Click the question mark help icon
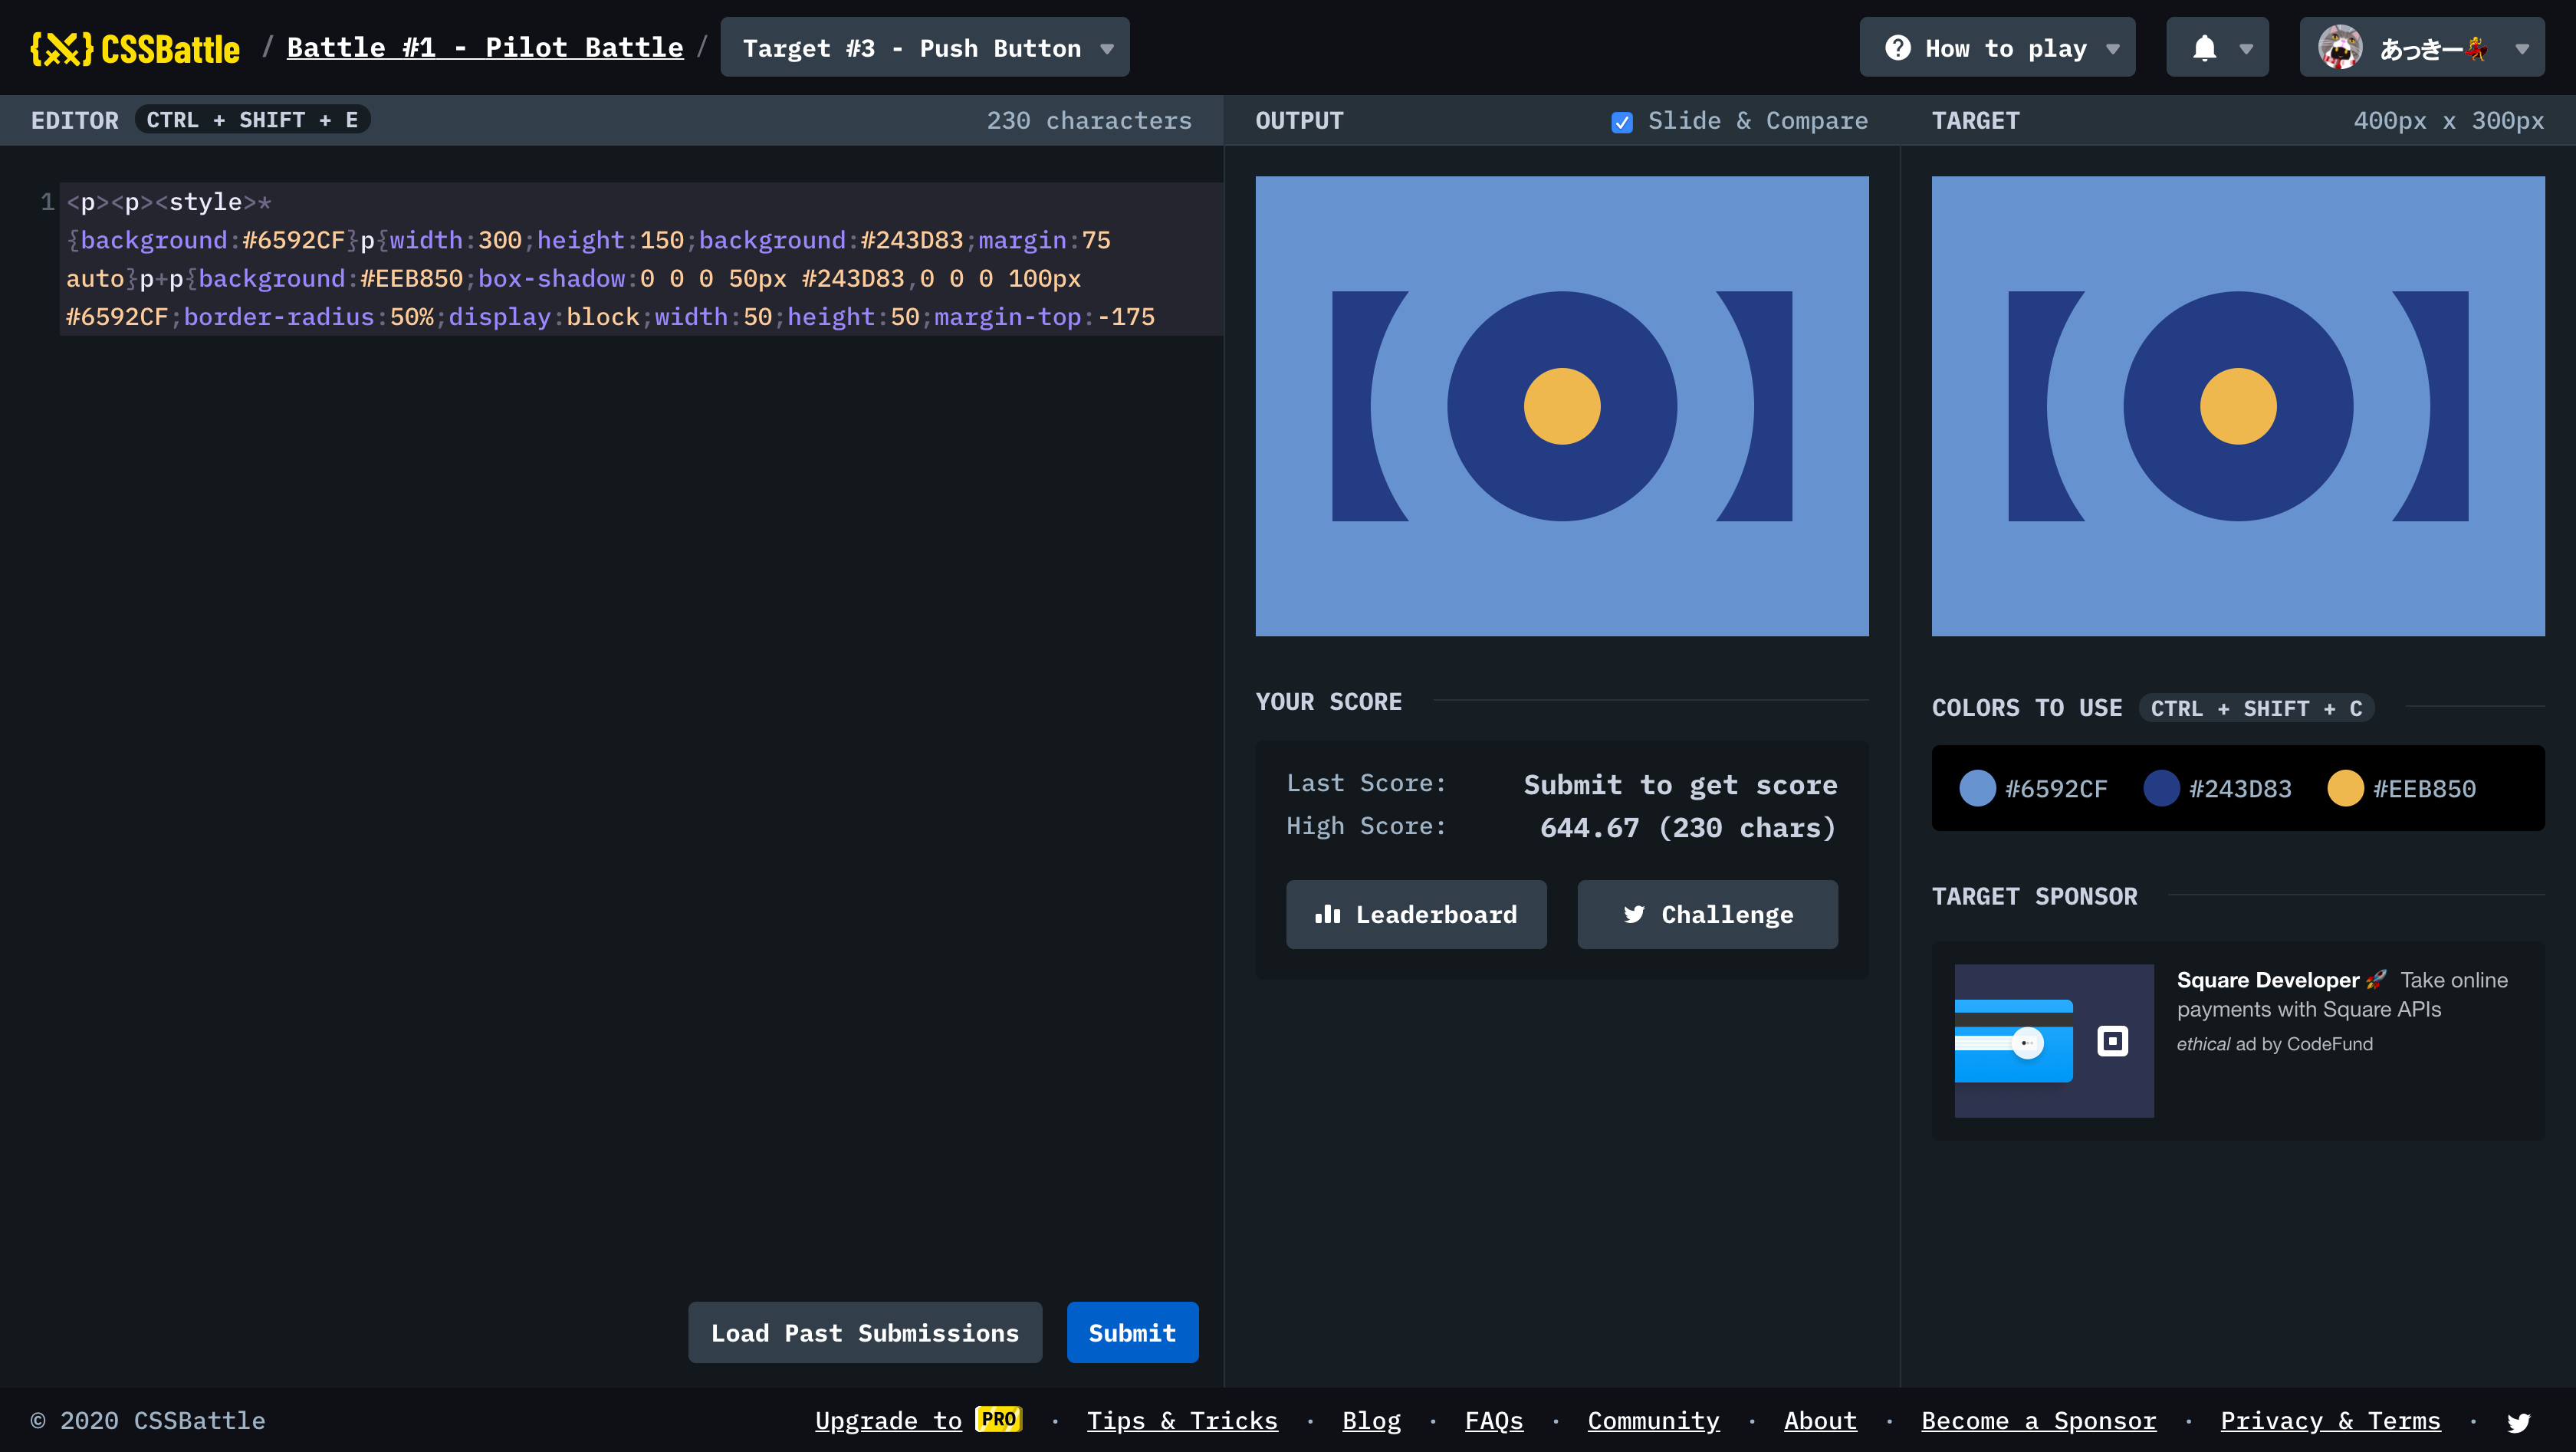 click(x=1897, y=48)
